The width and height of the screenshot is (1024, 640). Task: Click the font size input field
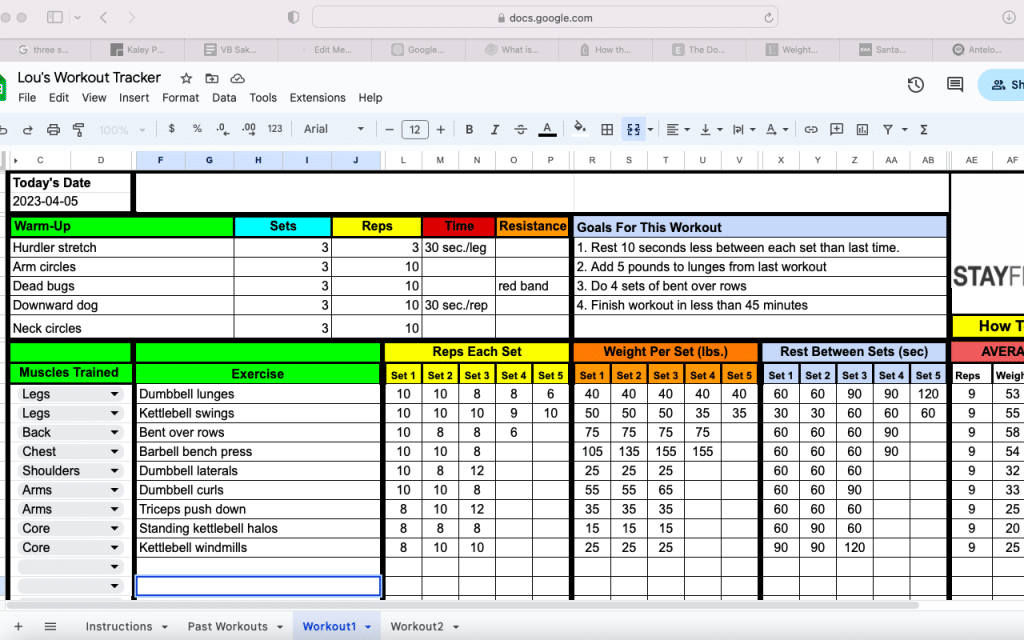[415, 129]
